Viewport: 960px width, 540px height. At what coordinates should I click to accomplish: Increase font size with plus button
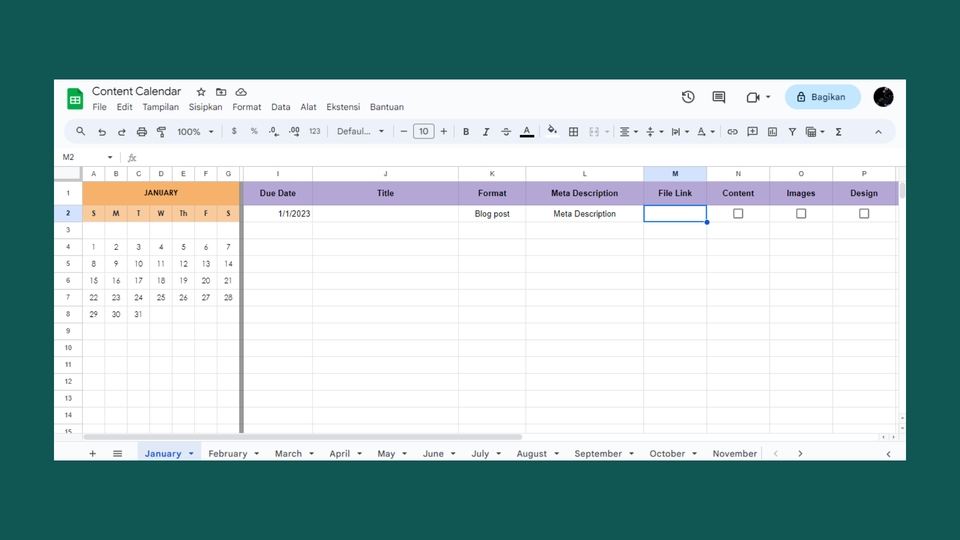443,131
